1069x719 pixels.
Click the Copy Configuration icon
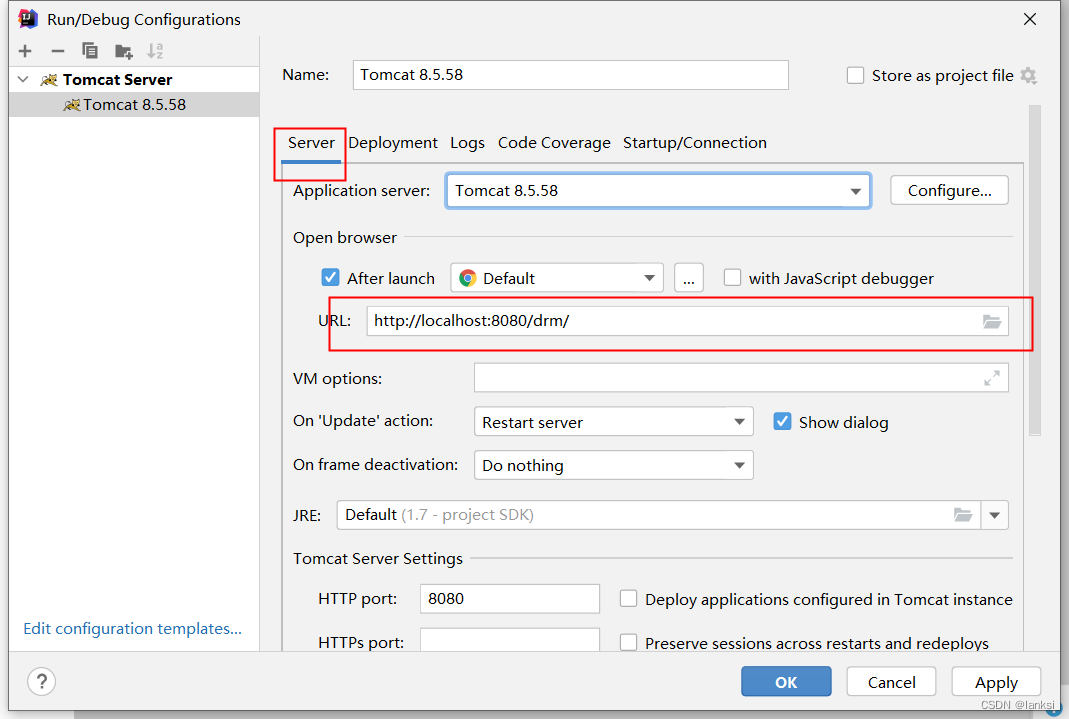click(90, 51)
